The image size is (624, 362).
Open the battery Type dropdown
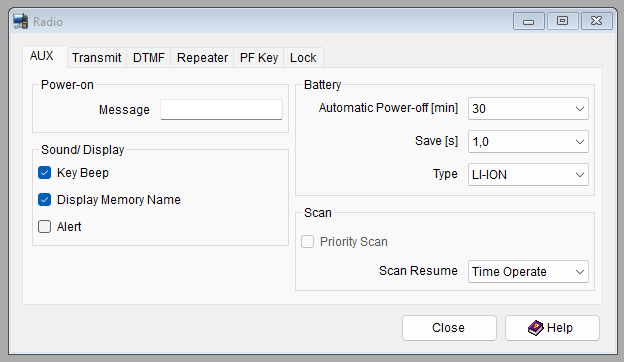(x=528, y=175)
